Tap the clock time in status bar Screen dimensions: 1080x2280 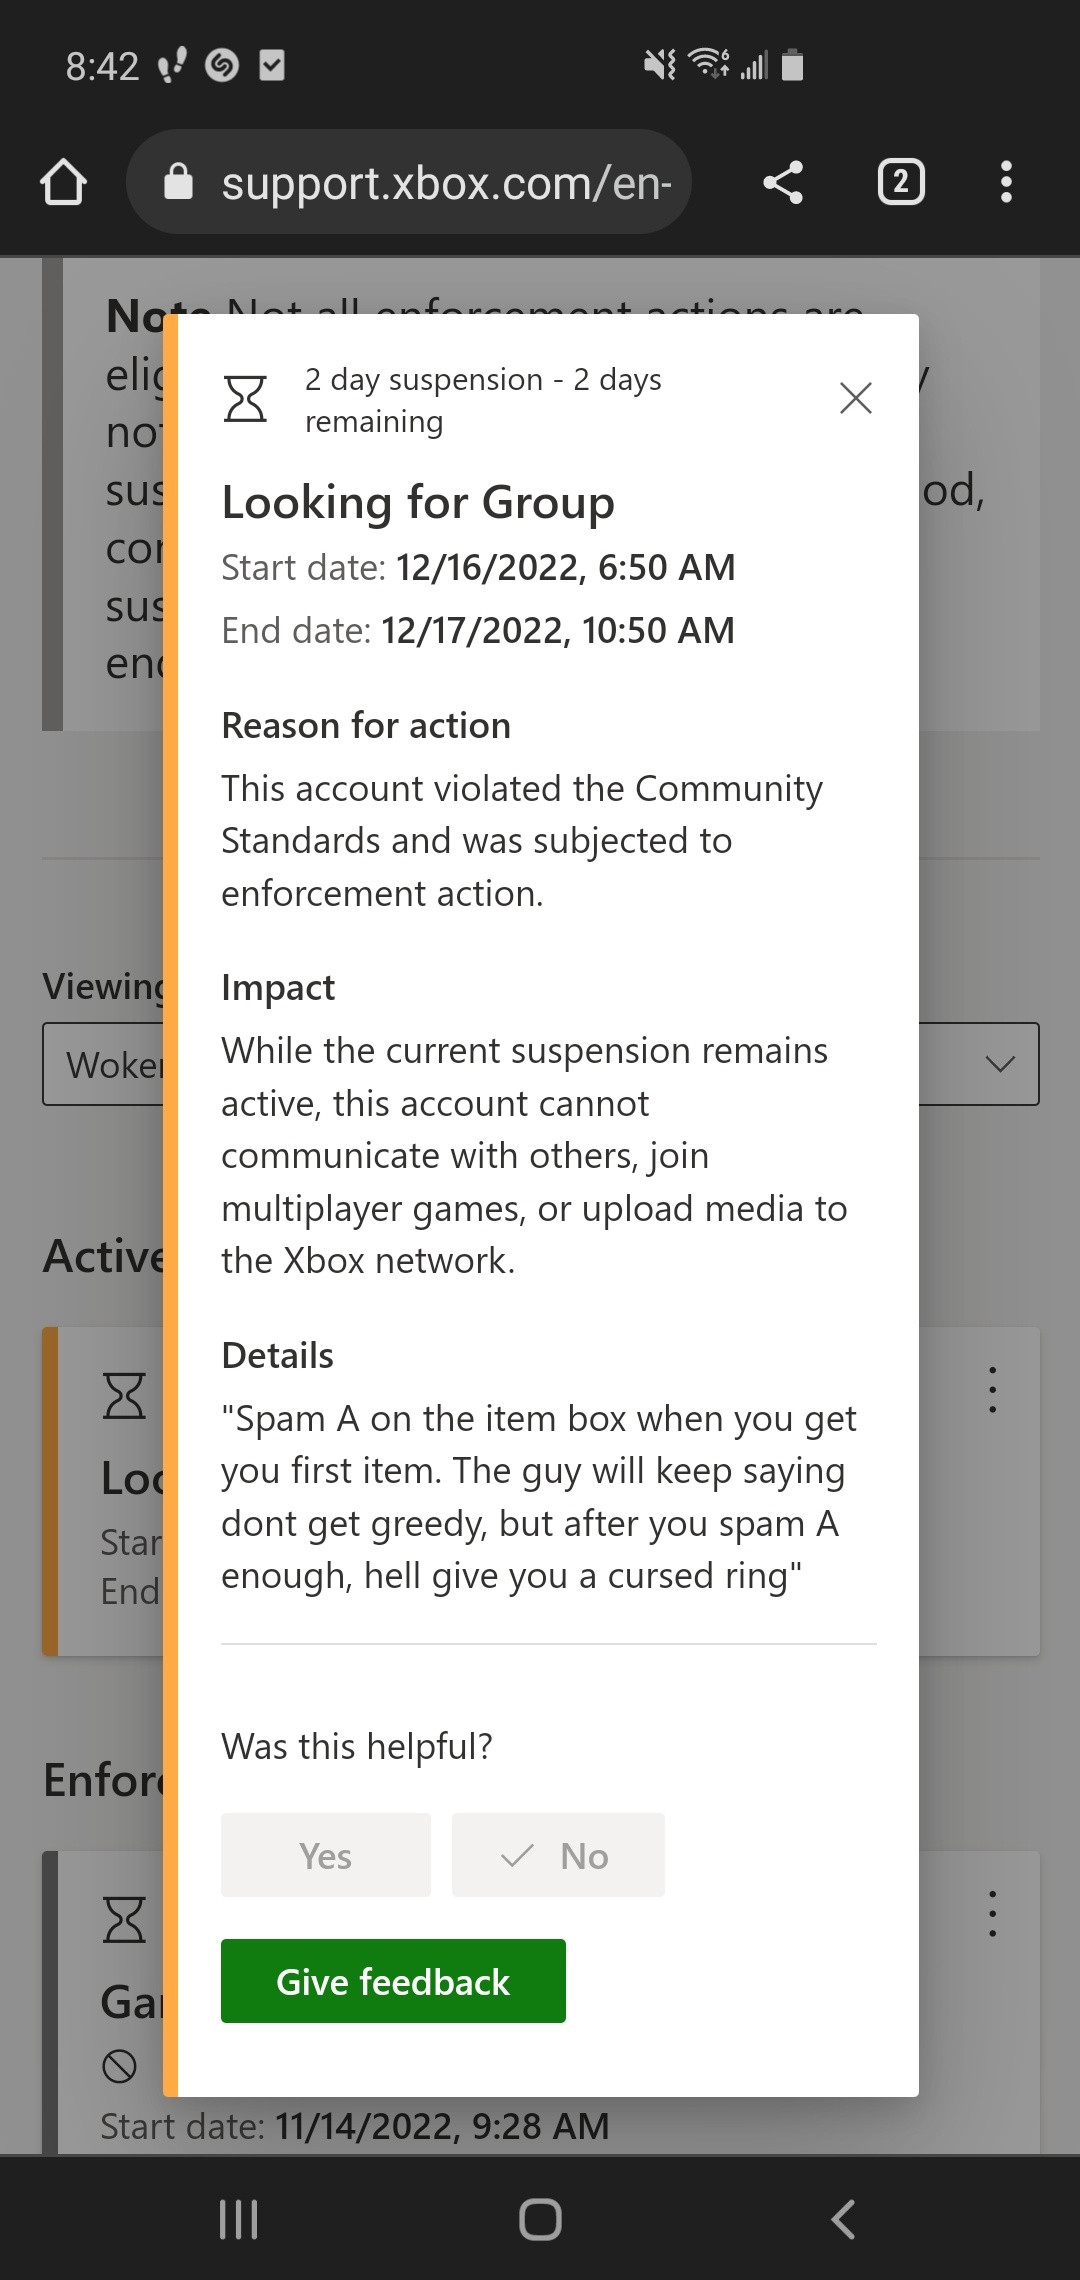point(102,66)
